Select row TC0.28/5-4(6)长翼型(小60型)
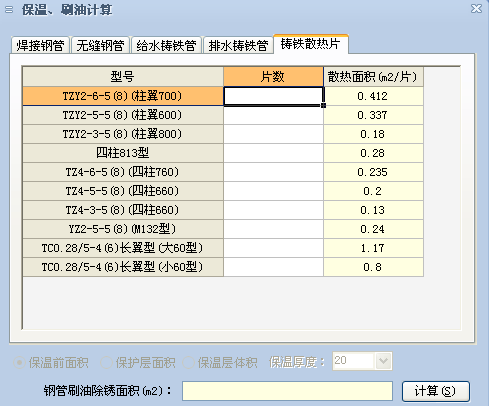 [123, 267]
